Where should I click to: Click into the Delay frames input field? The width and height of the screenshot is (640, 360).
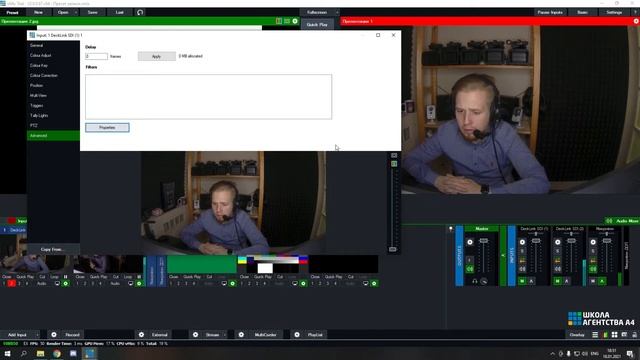click(x=96, y=56)
